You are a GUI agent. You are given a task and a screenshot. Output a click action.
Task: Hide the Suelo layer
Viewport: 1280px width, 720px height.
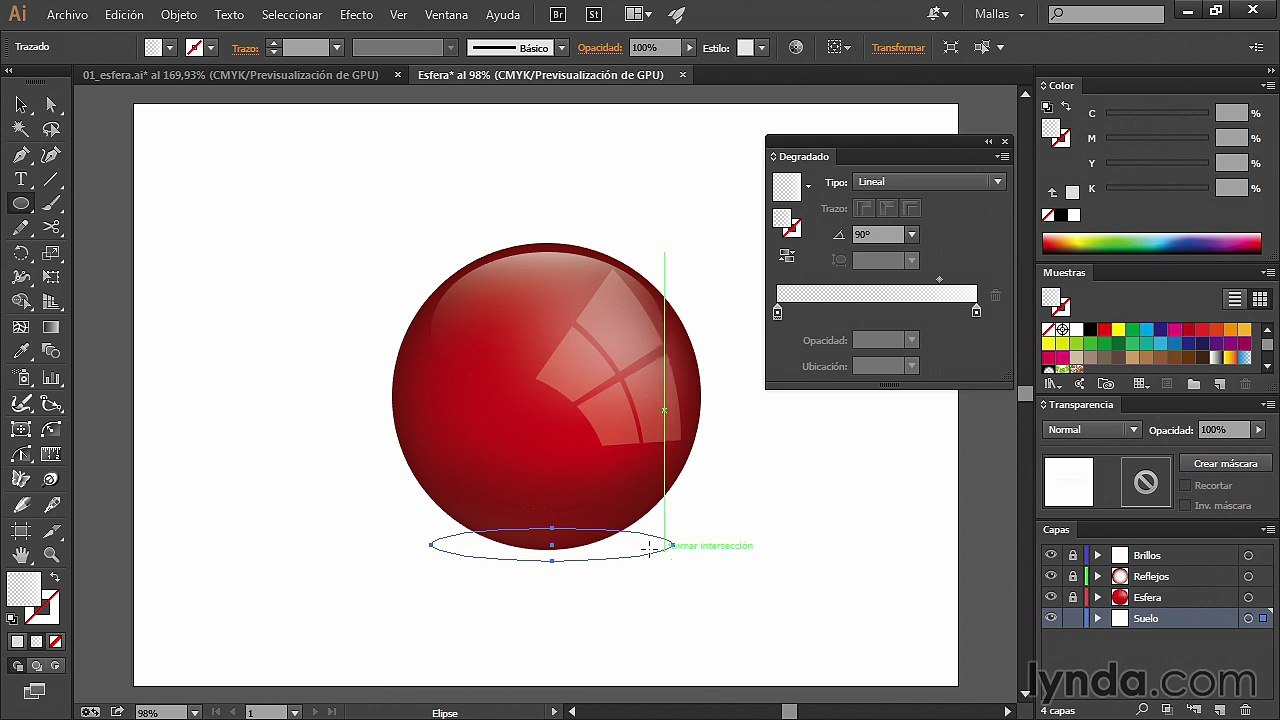click(1051, 618)
